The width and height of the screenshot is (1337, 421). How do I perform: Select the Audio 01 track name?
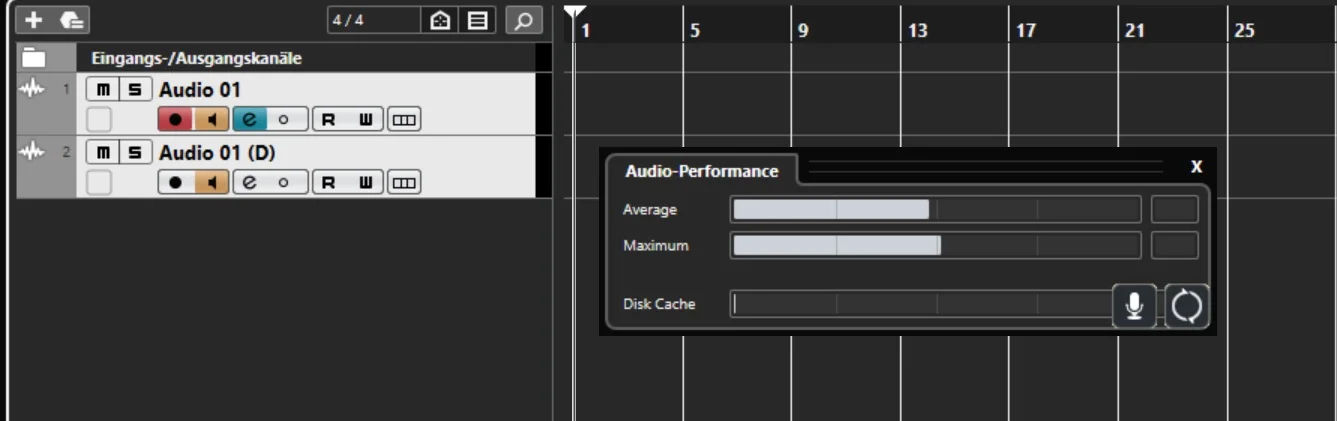[x=200, y=90]
